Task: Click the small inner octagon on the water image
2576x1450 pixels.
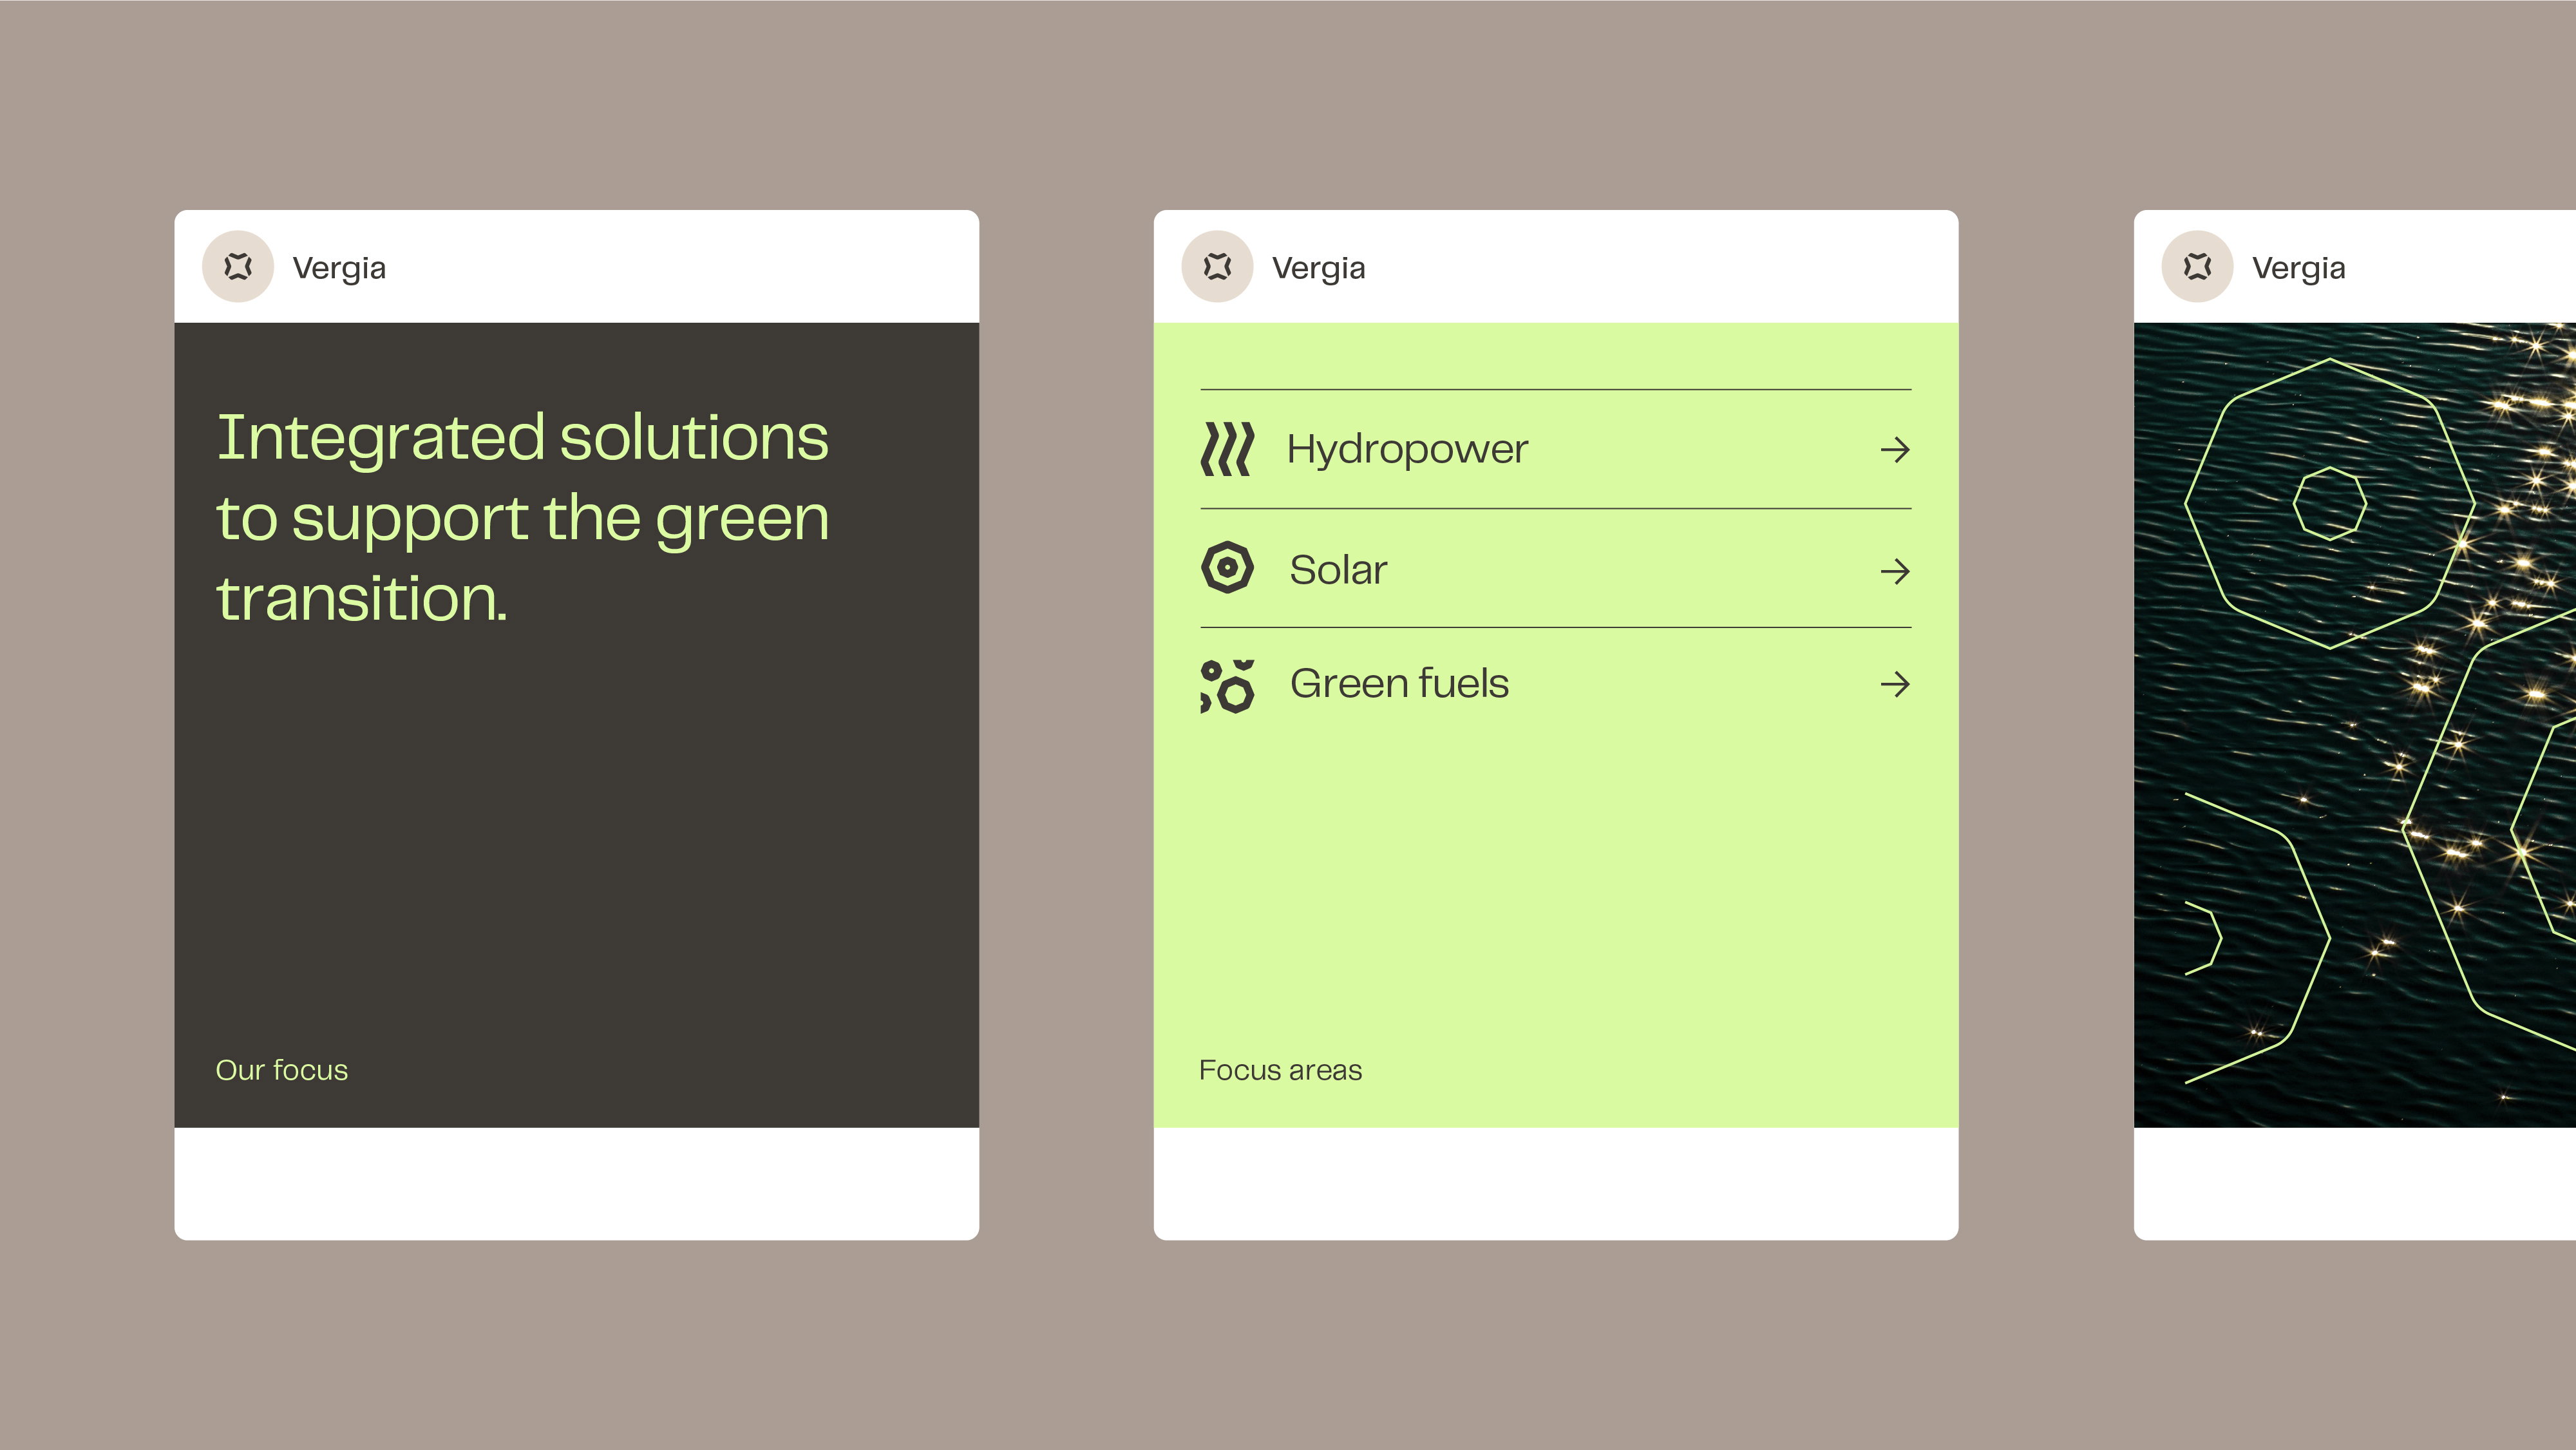Action: pyautogui.click(x=2329, y=504)
